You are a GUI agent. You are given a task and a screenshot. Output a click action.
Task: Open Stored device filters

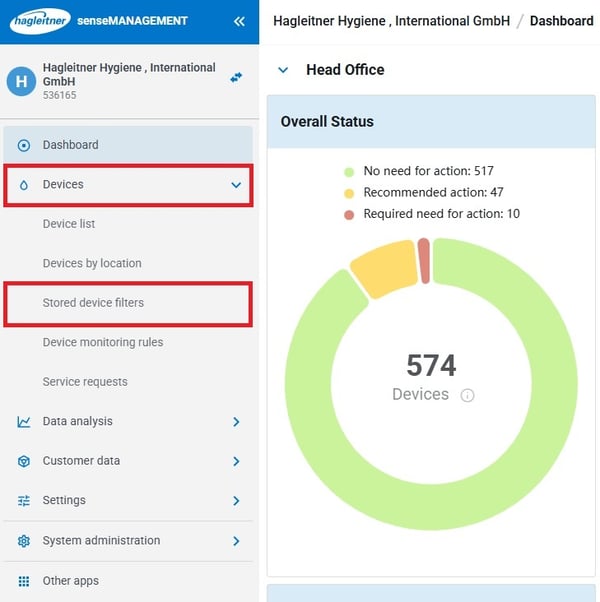93,303
